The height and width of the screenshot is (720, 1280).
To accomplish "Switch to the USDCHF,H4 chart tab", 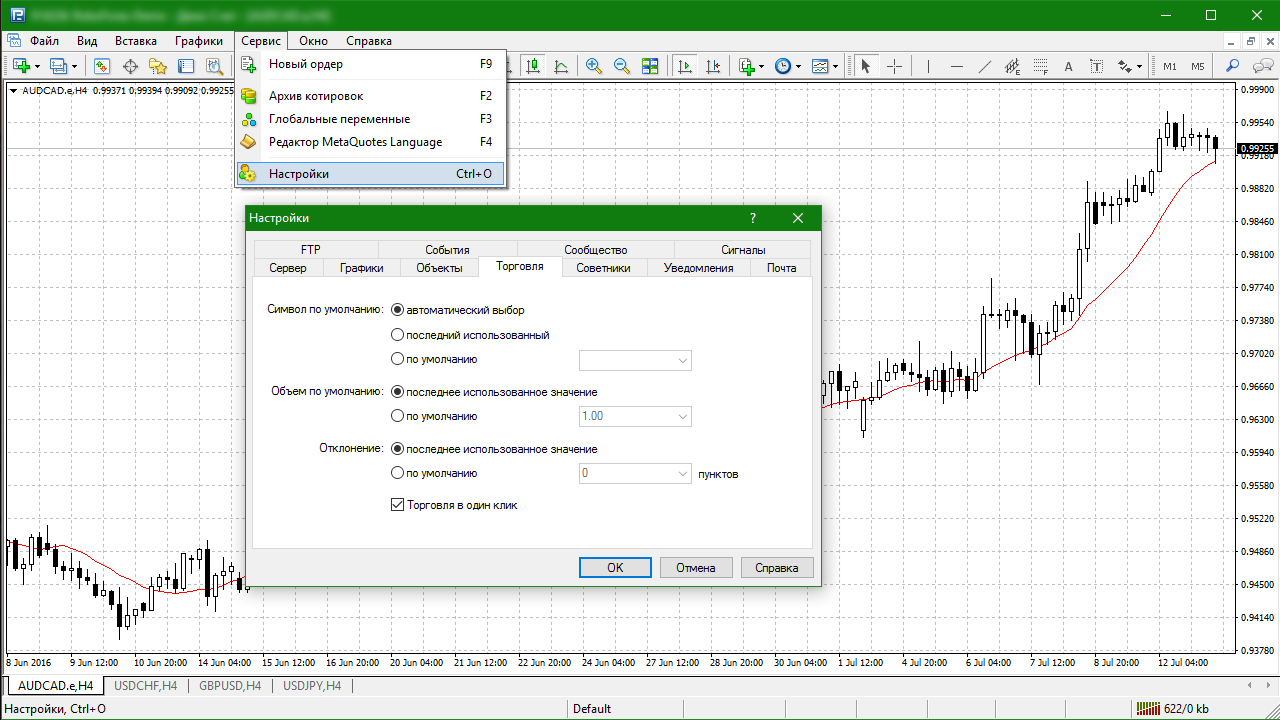I will click(145, 686).
